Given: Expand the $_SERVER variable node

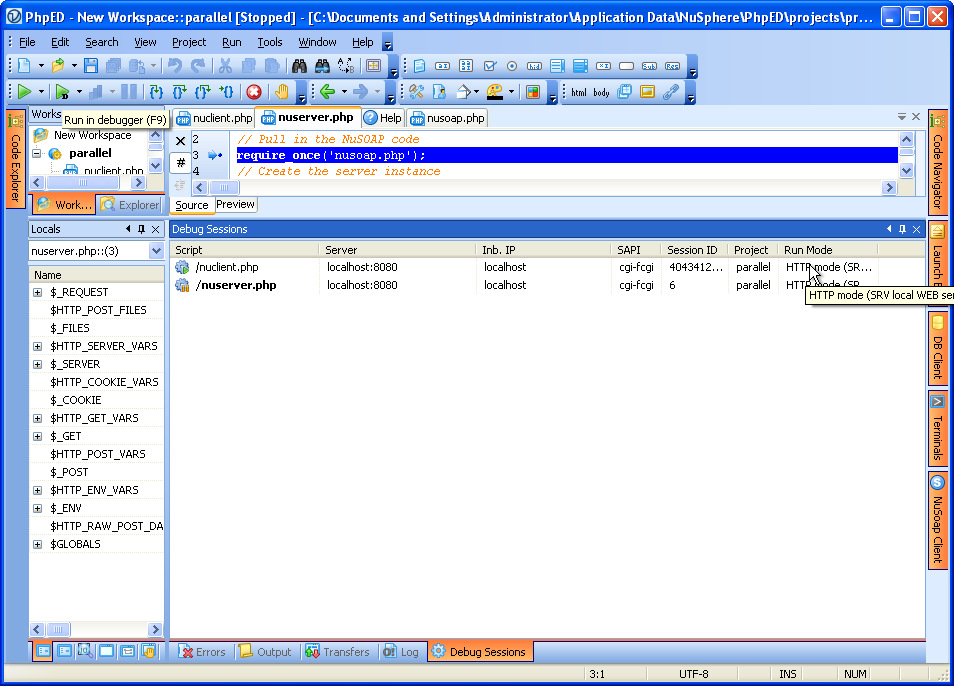Looking at the screenshot, I should coord(38,364).
